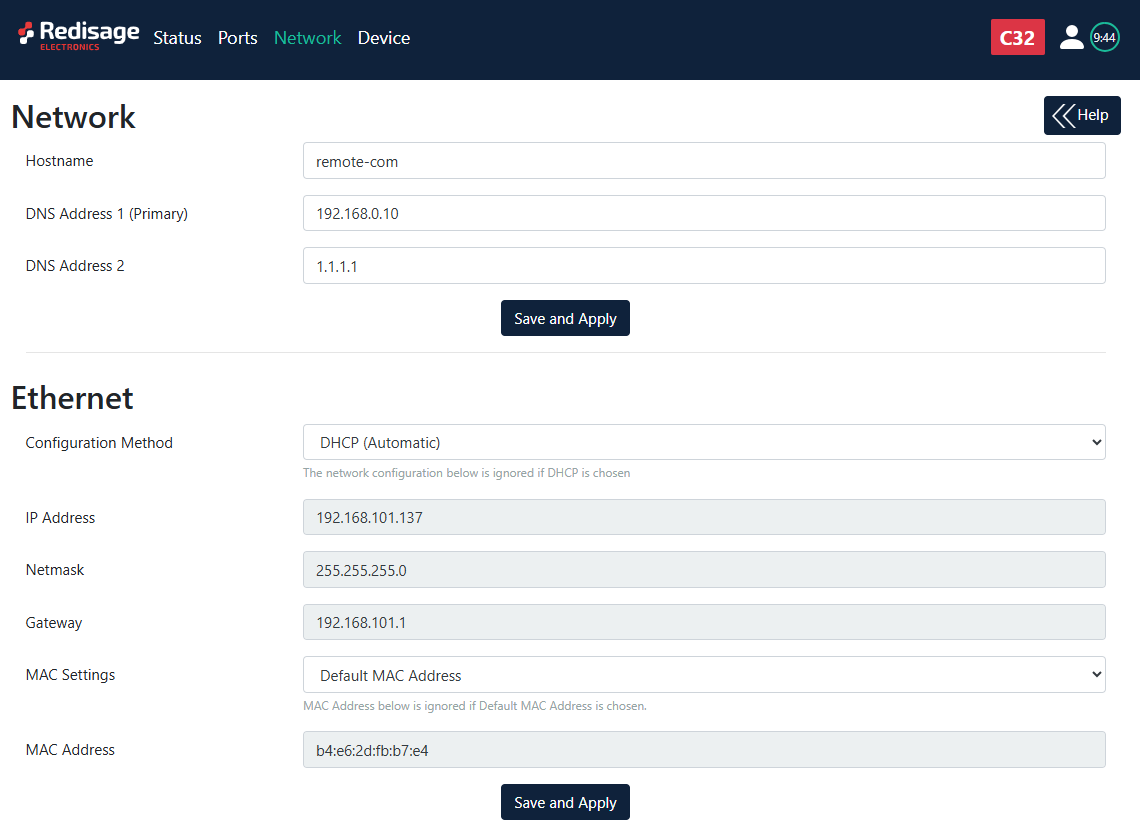Viewport: 1140px width, 833px height.
Task: Open the user account icon
Action: (1071, 38)
